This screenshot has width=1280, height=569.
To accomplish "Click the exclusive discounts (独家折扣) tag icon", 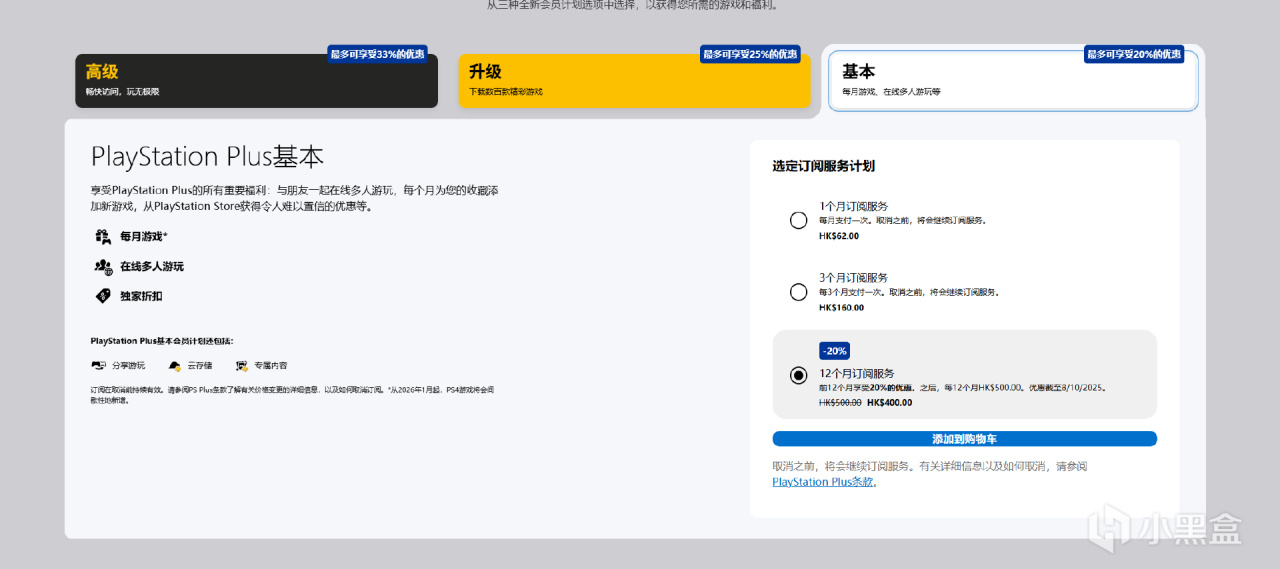I will [x=102, y=296].
